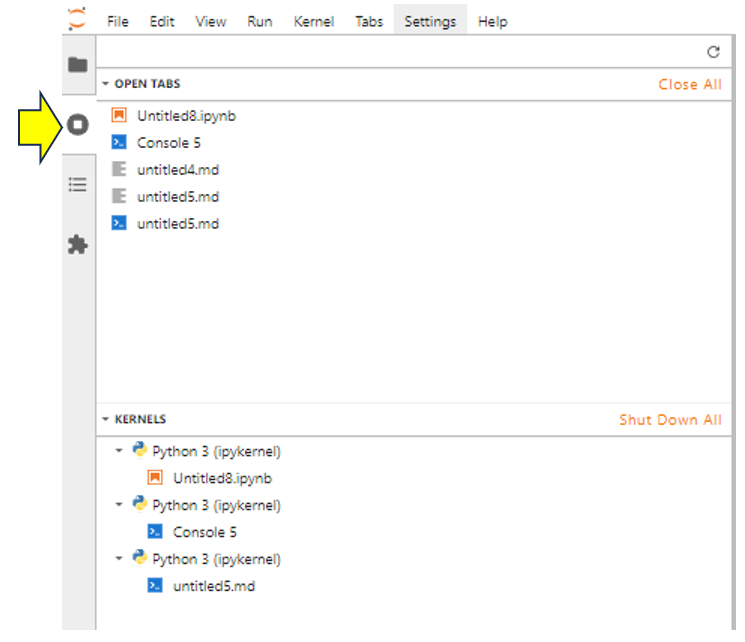Open the Run menu

point(259,21)
